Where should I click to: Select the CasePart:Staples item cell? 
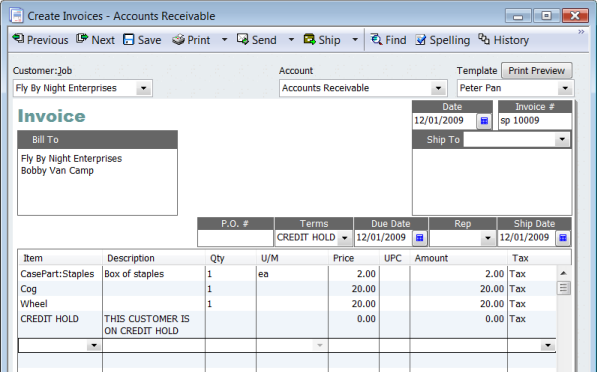pyautogui.click(x=60, y=274)
